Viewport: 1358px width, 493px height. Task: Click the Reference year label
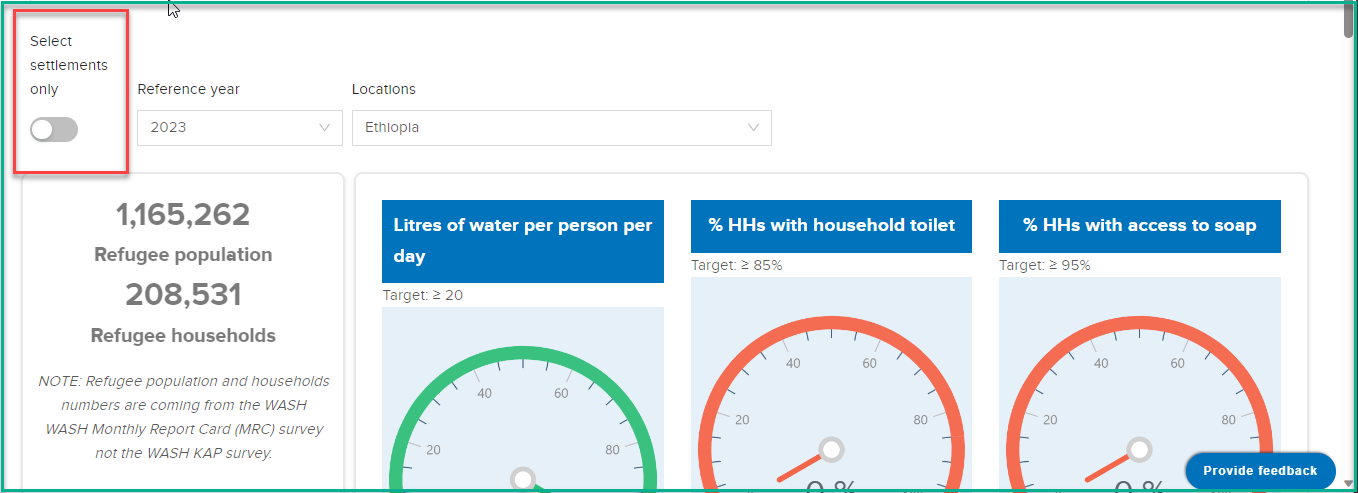pos(189,89)
